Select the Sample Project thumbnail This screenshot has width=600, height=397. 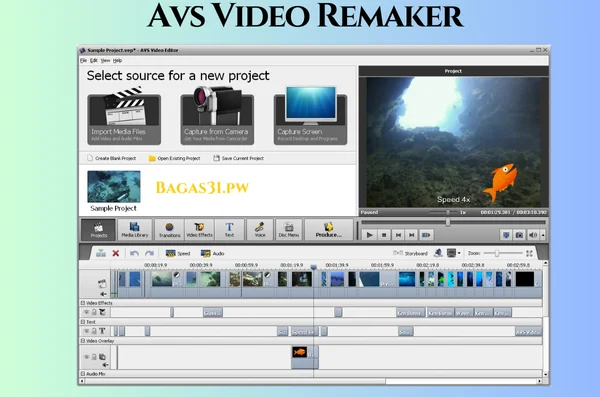pos(114,187)
